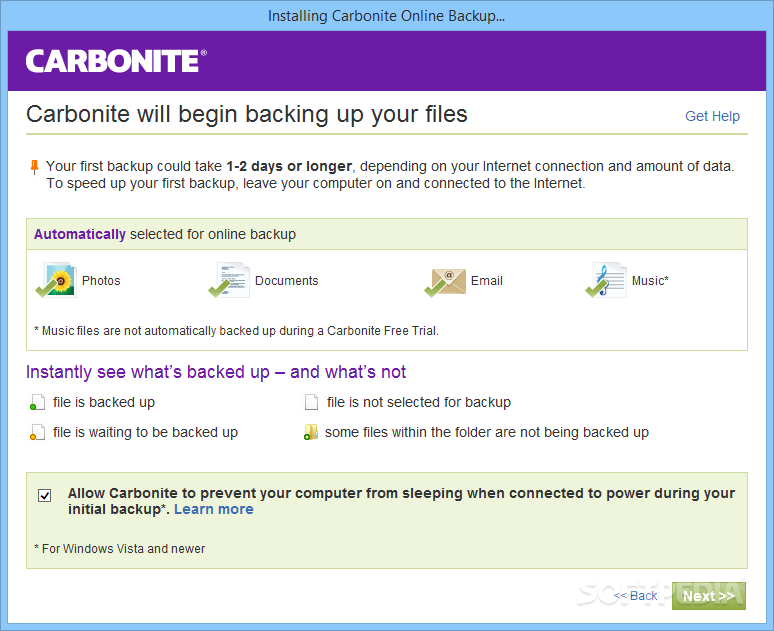Click the 'Instantly see what's backed up' heading

click(216, 372)
